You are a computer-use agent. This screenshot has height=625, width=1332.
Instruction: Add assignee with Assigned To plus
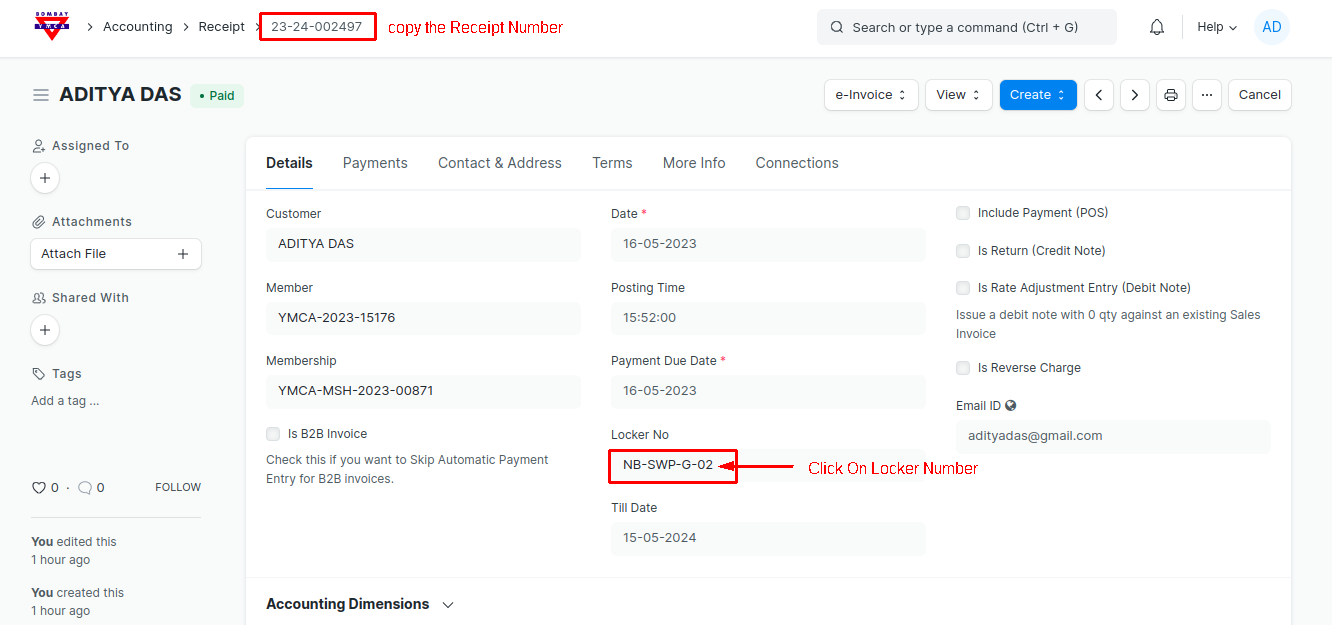point(45,178)
